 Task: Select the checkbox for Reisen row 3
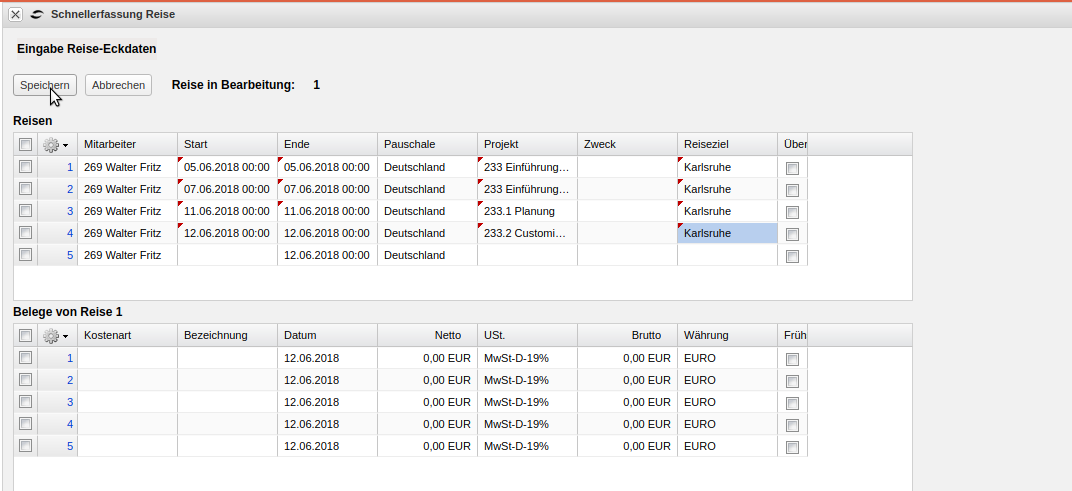(25, 211)
